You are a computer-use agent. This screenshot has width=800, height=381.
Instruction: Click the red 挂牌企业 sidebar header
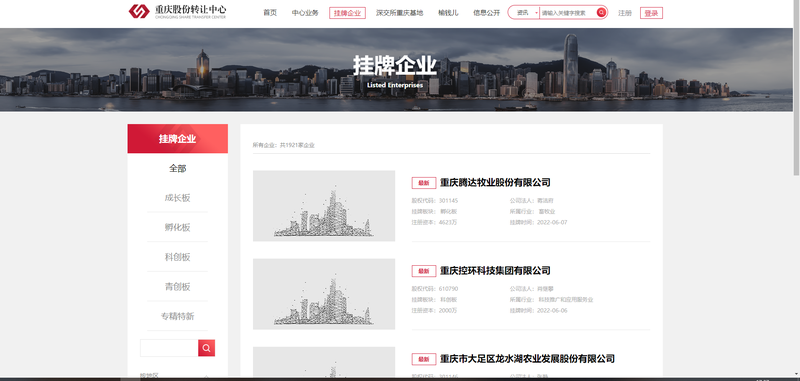click(178, 139)
